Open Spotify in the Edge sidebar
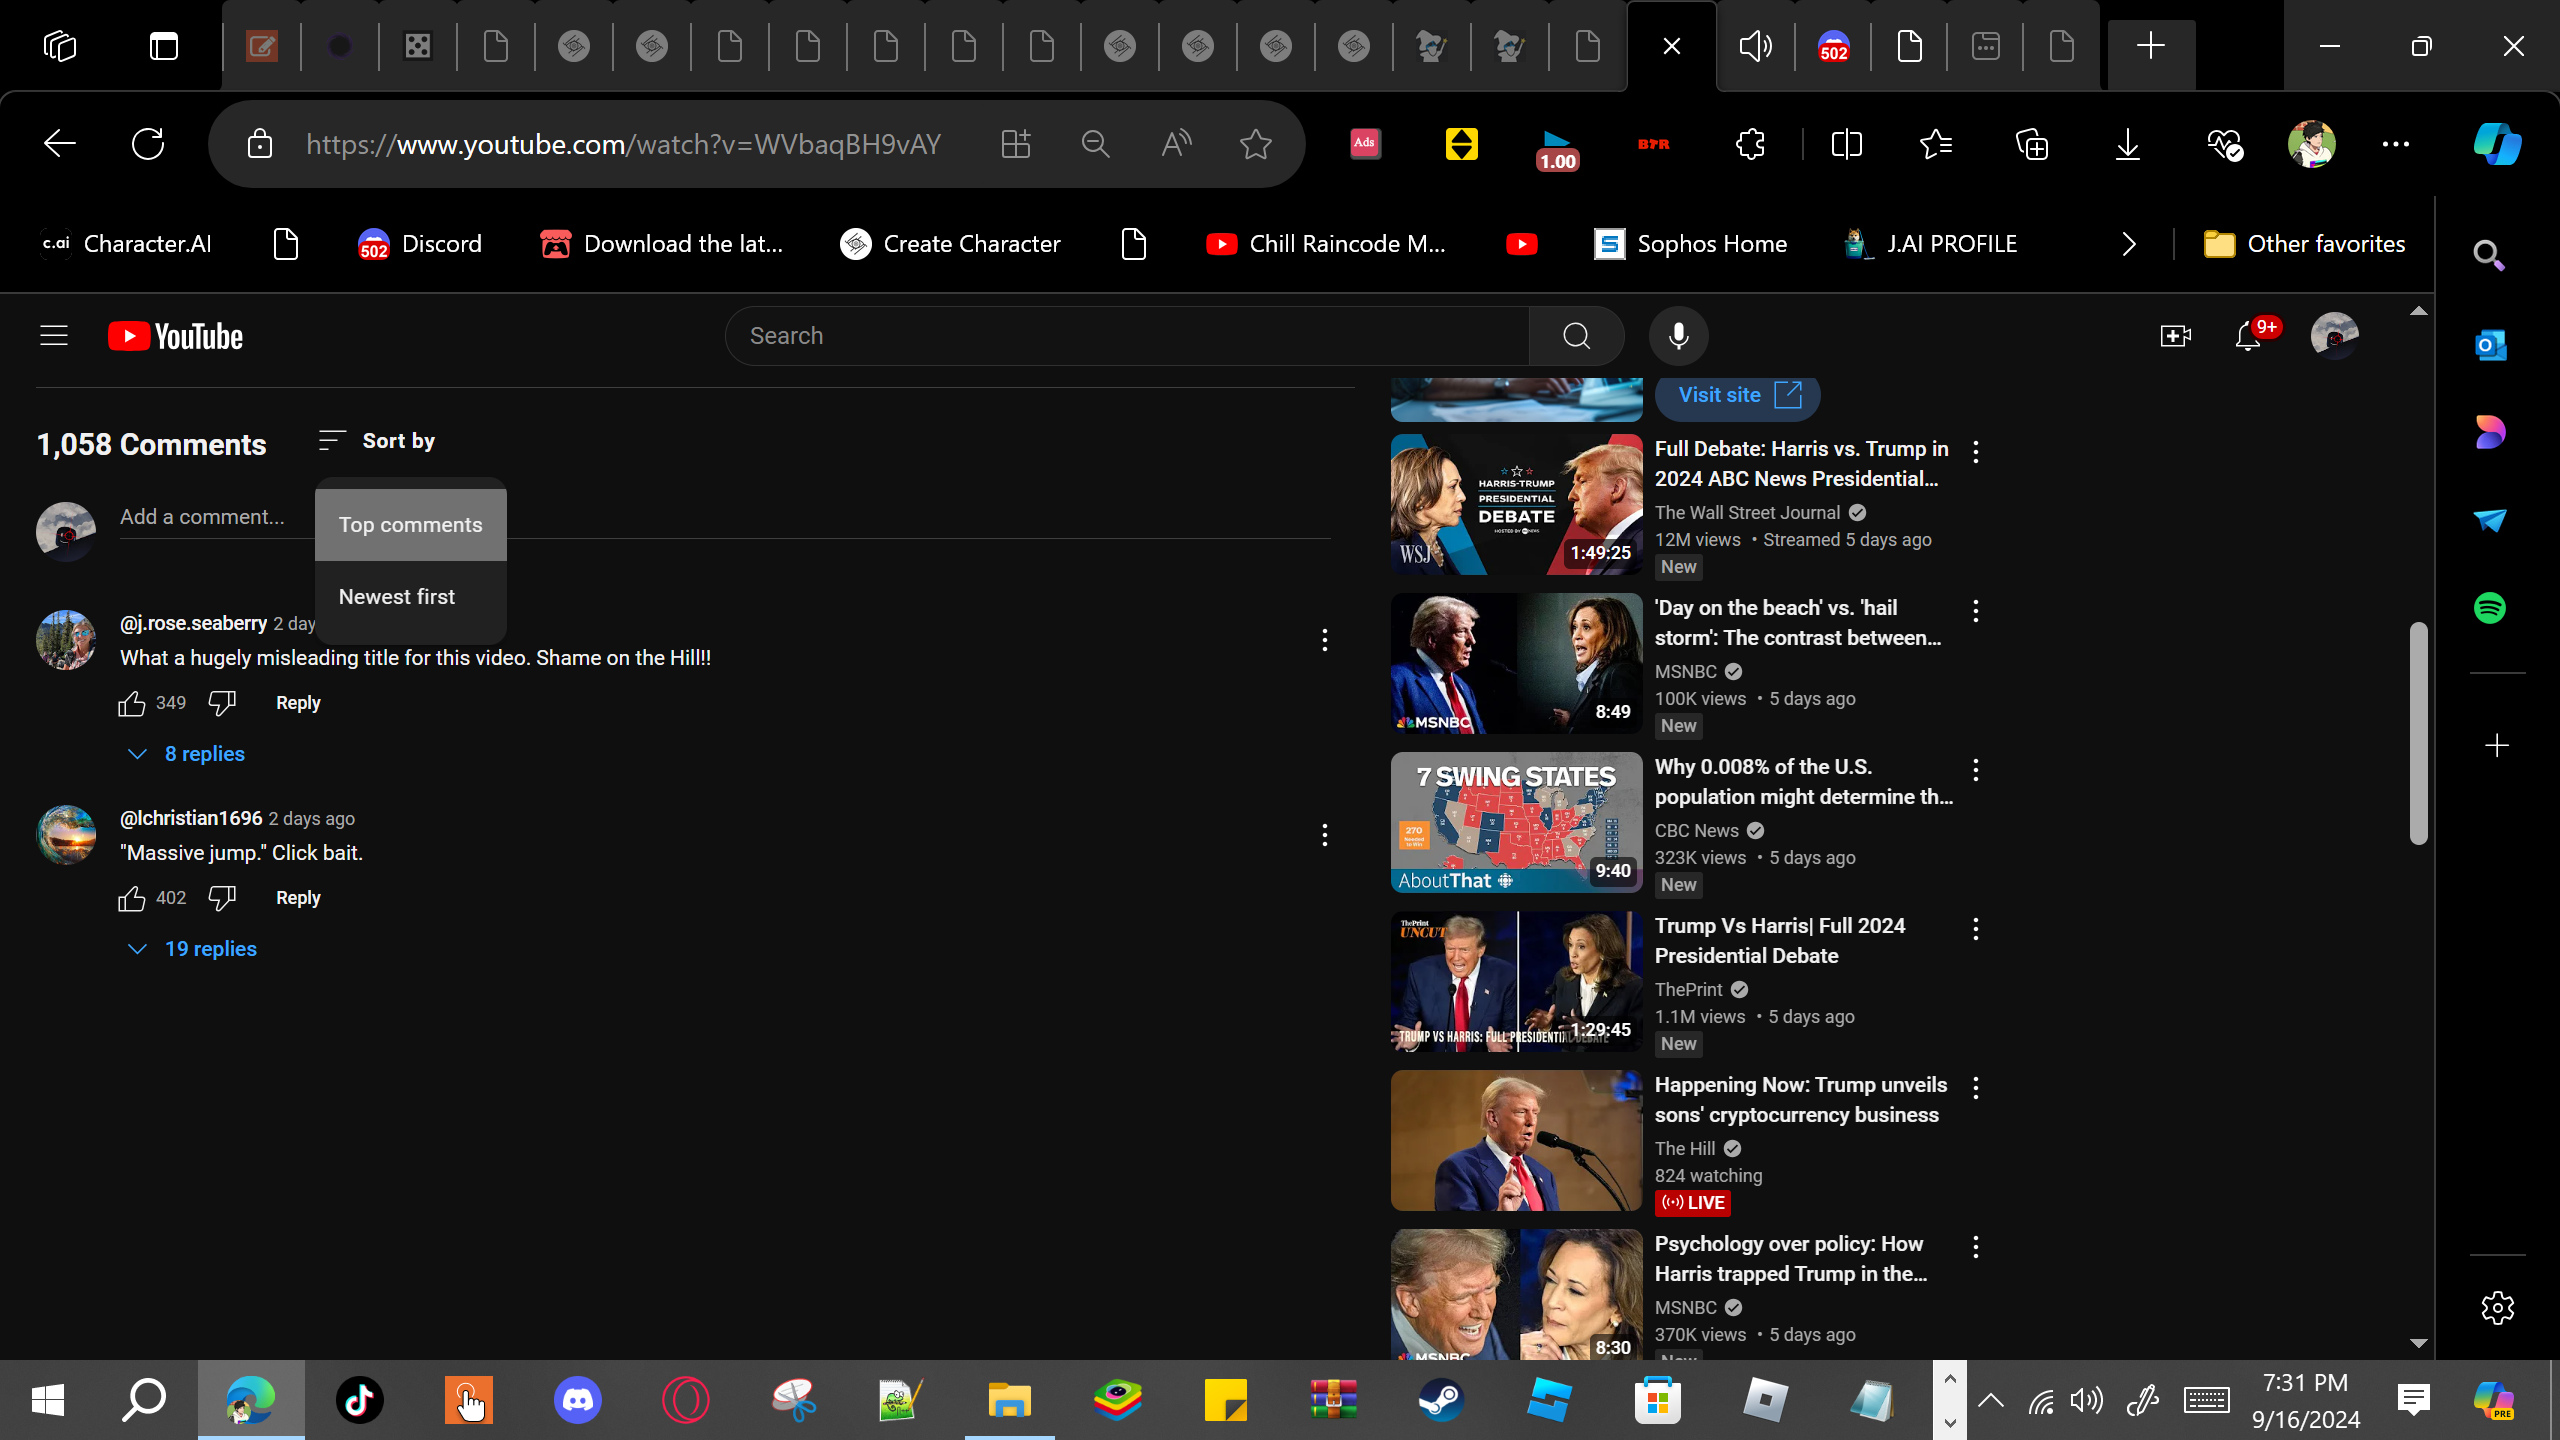The height and width of the screenshot is (1440, 2560). 2490,608
